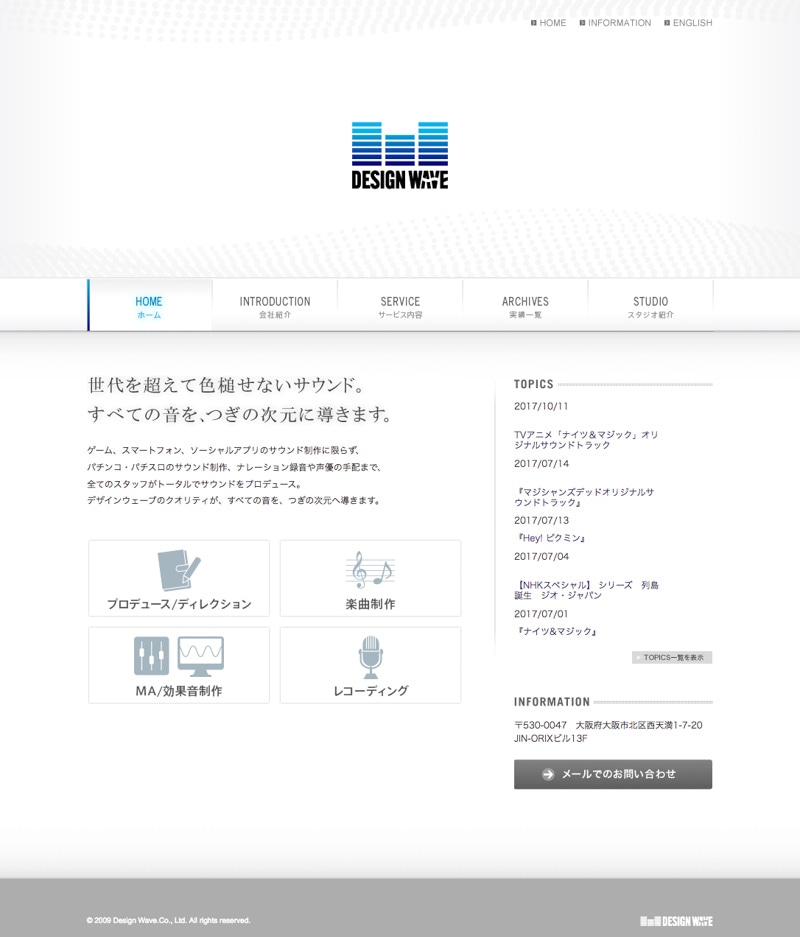Click the treble clef music icon
Screen dimensions: 800x937
(x=370, y=569)
